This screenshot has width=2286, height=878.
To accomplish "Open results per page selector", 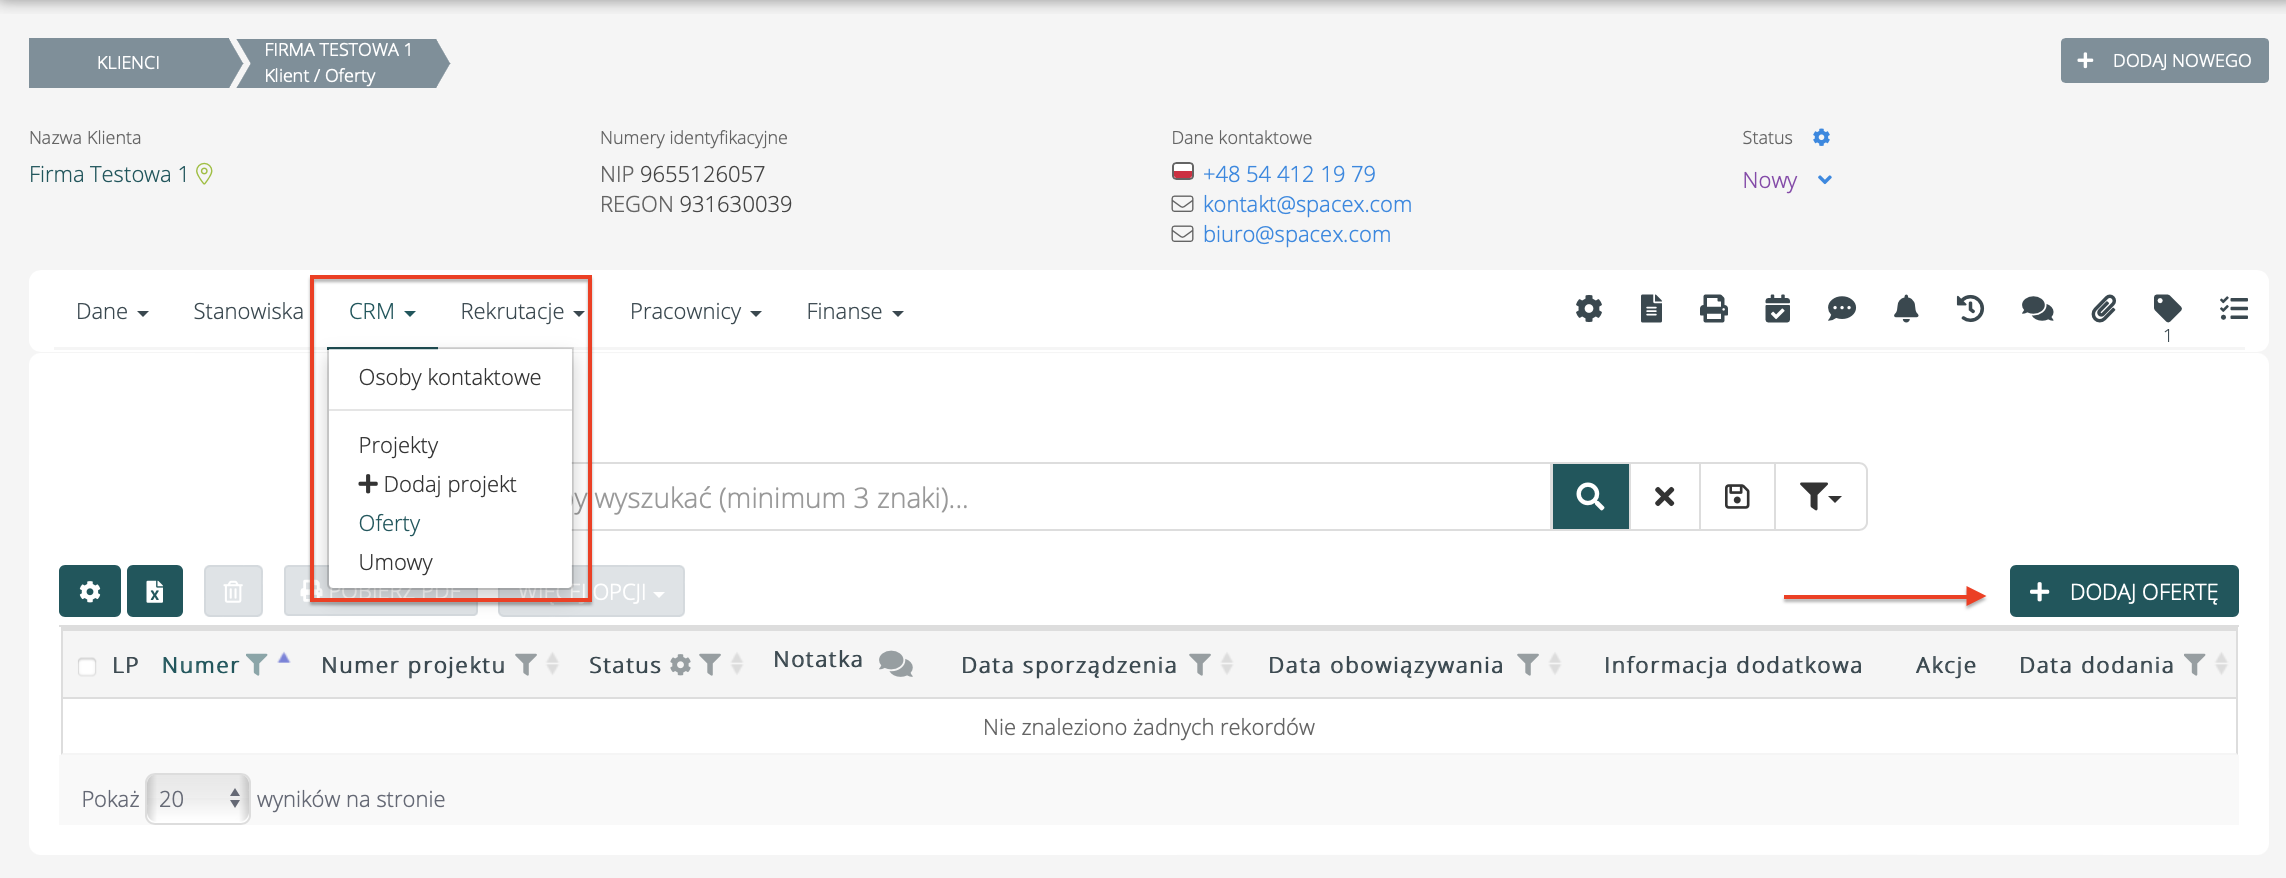I will coord(198,799).
